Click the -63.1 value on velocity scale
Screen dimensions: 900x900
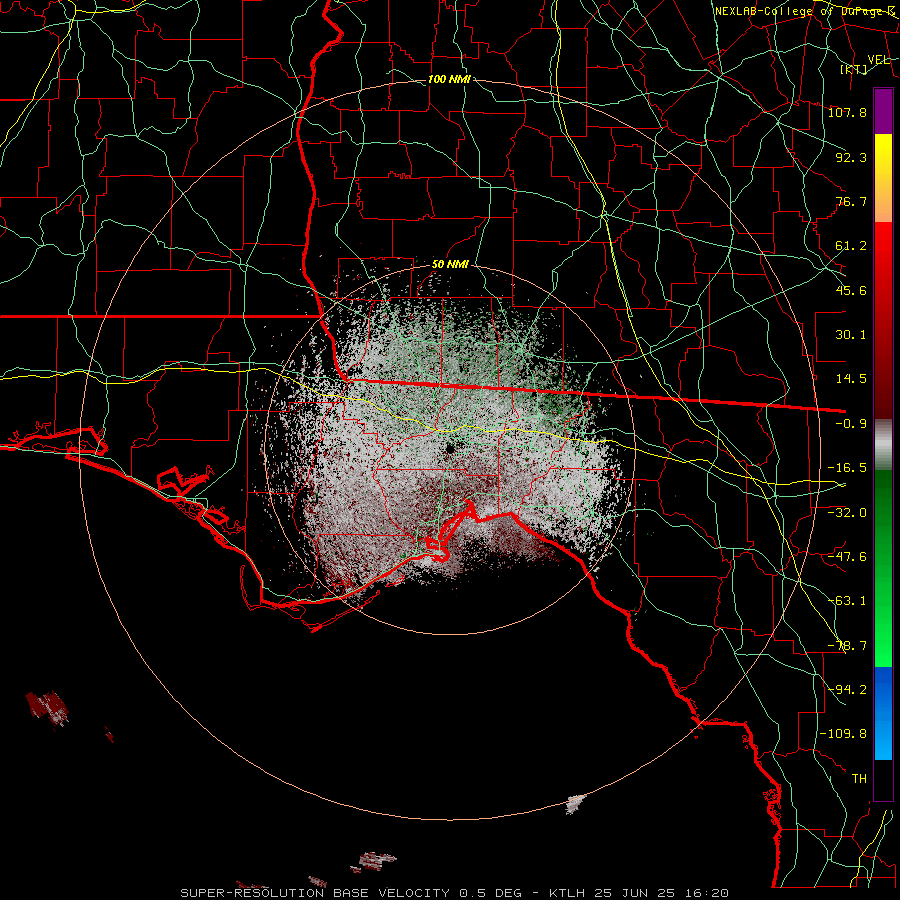tap(847, 601)
